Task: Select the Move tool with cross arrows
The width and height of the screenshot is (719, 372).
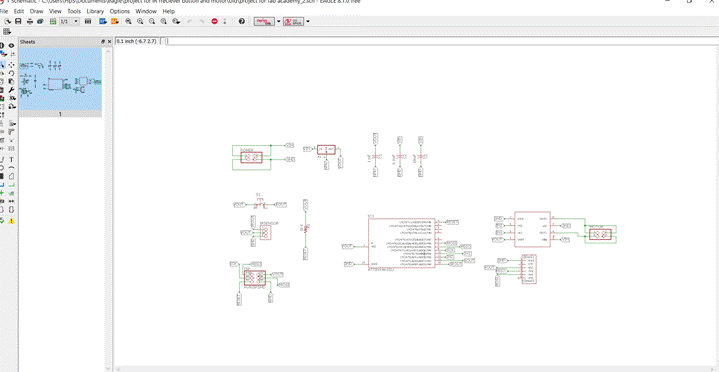Action: (x=12, y=65)
